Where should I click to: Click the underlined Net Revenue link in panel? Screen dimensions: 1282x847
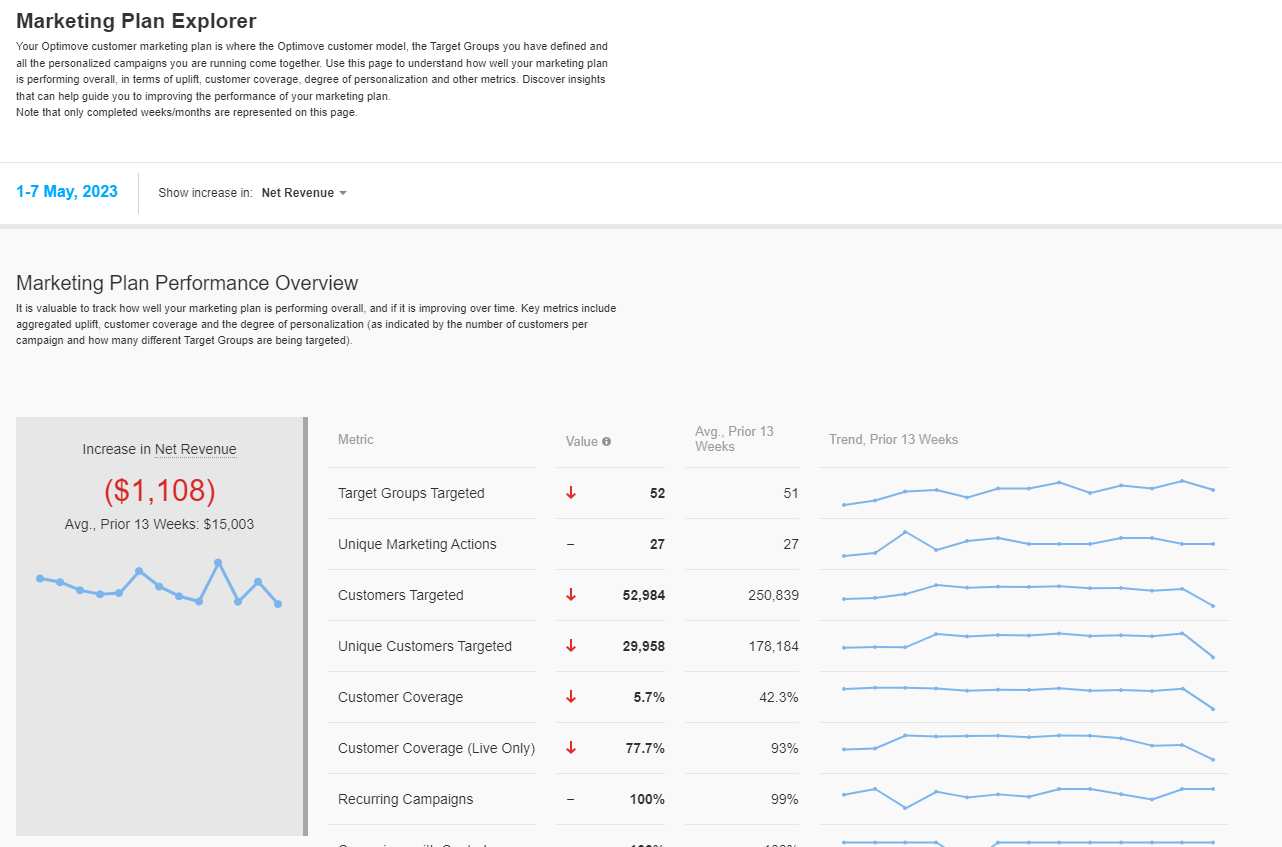[x=196, y=449]
